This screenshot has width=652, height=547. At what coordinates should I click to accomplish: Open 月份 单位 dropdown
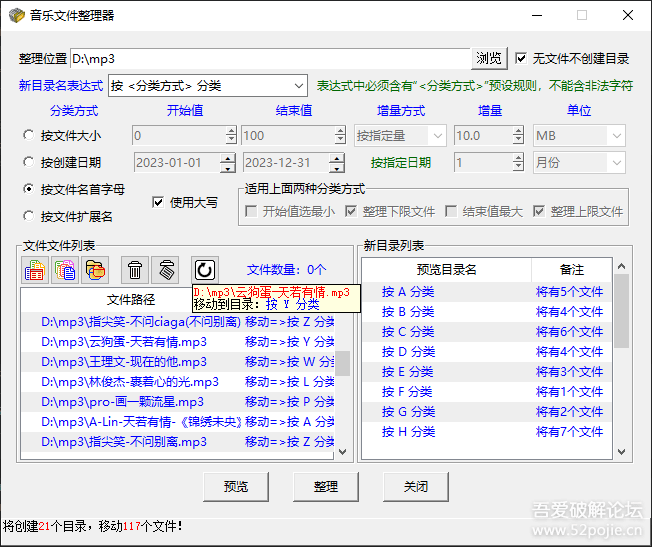617,163
